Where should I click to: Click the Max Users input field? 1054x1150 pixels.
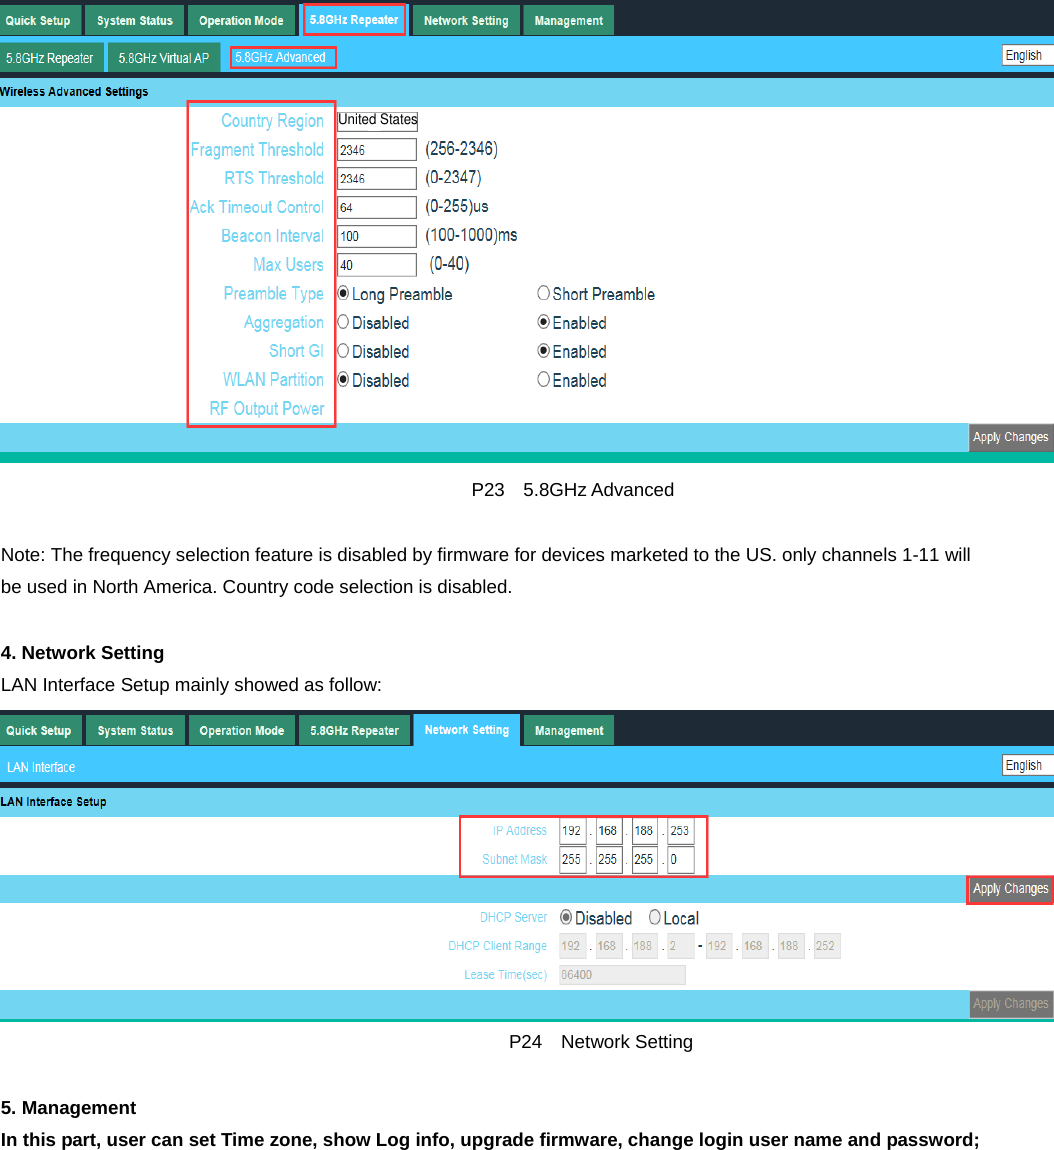pyautogui.click(x=377, y=265)
